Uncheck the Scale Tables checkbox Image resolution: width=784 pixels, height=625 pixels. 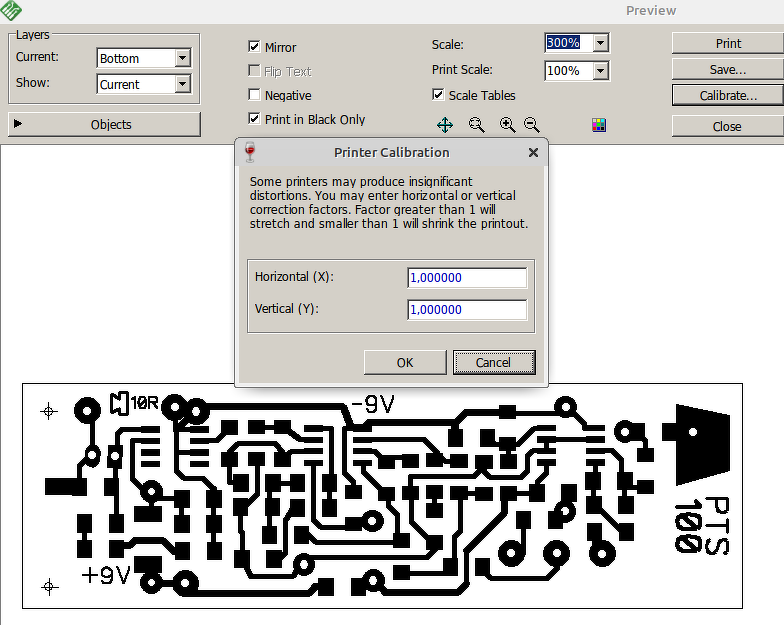[438, 94]
